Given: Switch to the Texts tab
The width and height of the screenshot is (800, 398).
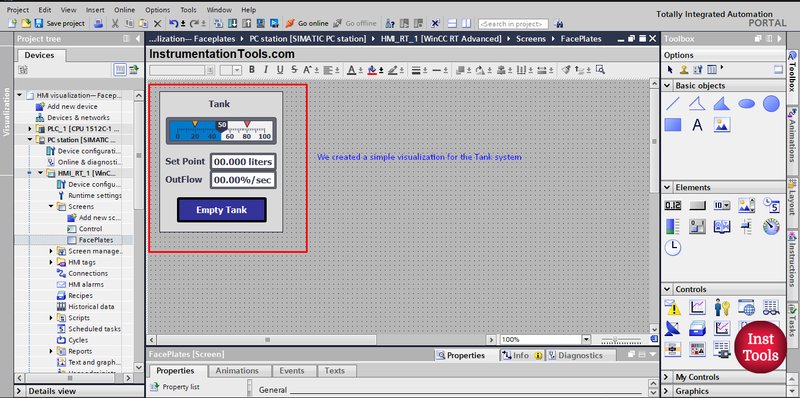Looking at the screenshot, I should pyautogui.click(x=334, y=370).
